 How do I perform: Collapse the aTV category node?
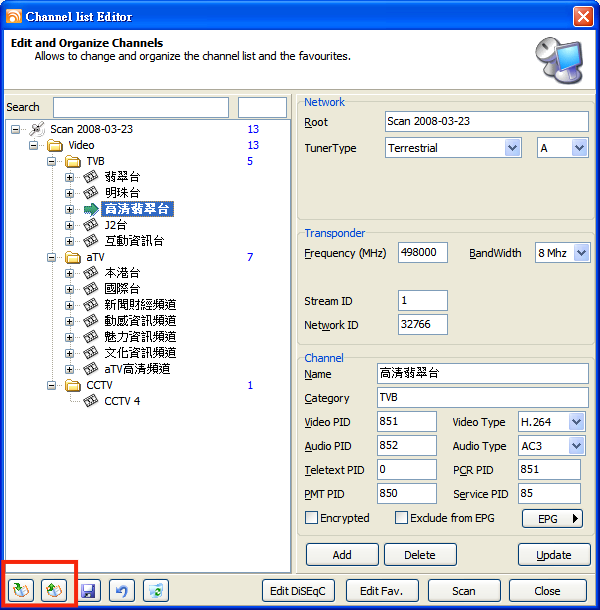point(51,258)
